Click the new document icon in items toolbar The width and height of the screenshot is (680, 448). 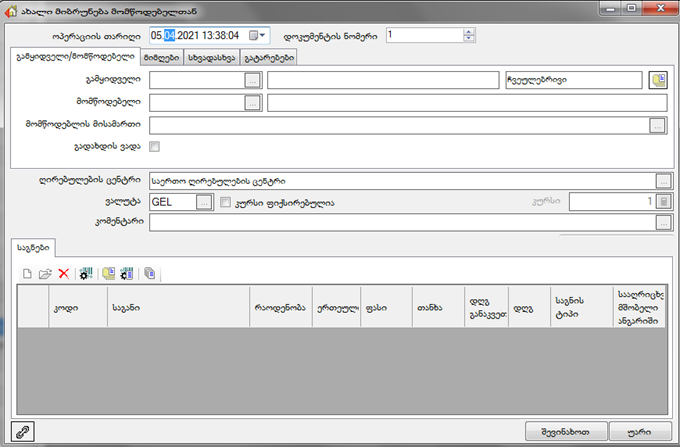(x=28, y=273)
